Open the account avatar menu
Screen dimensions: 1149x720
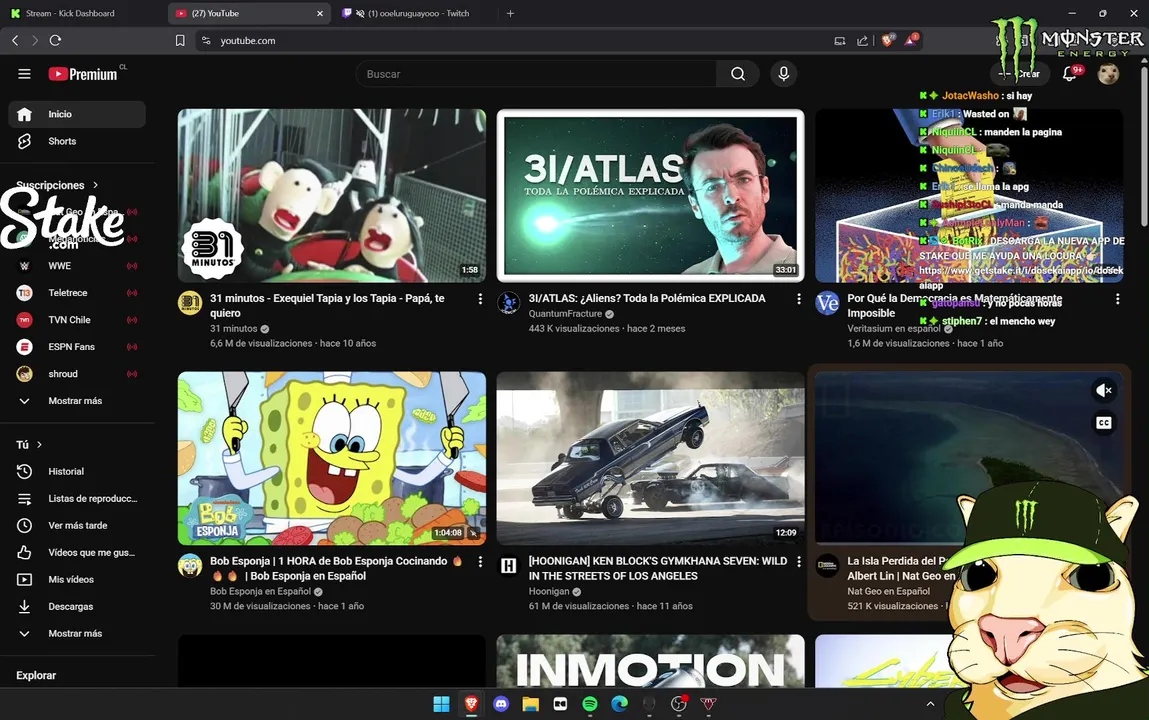(x=1108, y=74)
